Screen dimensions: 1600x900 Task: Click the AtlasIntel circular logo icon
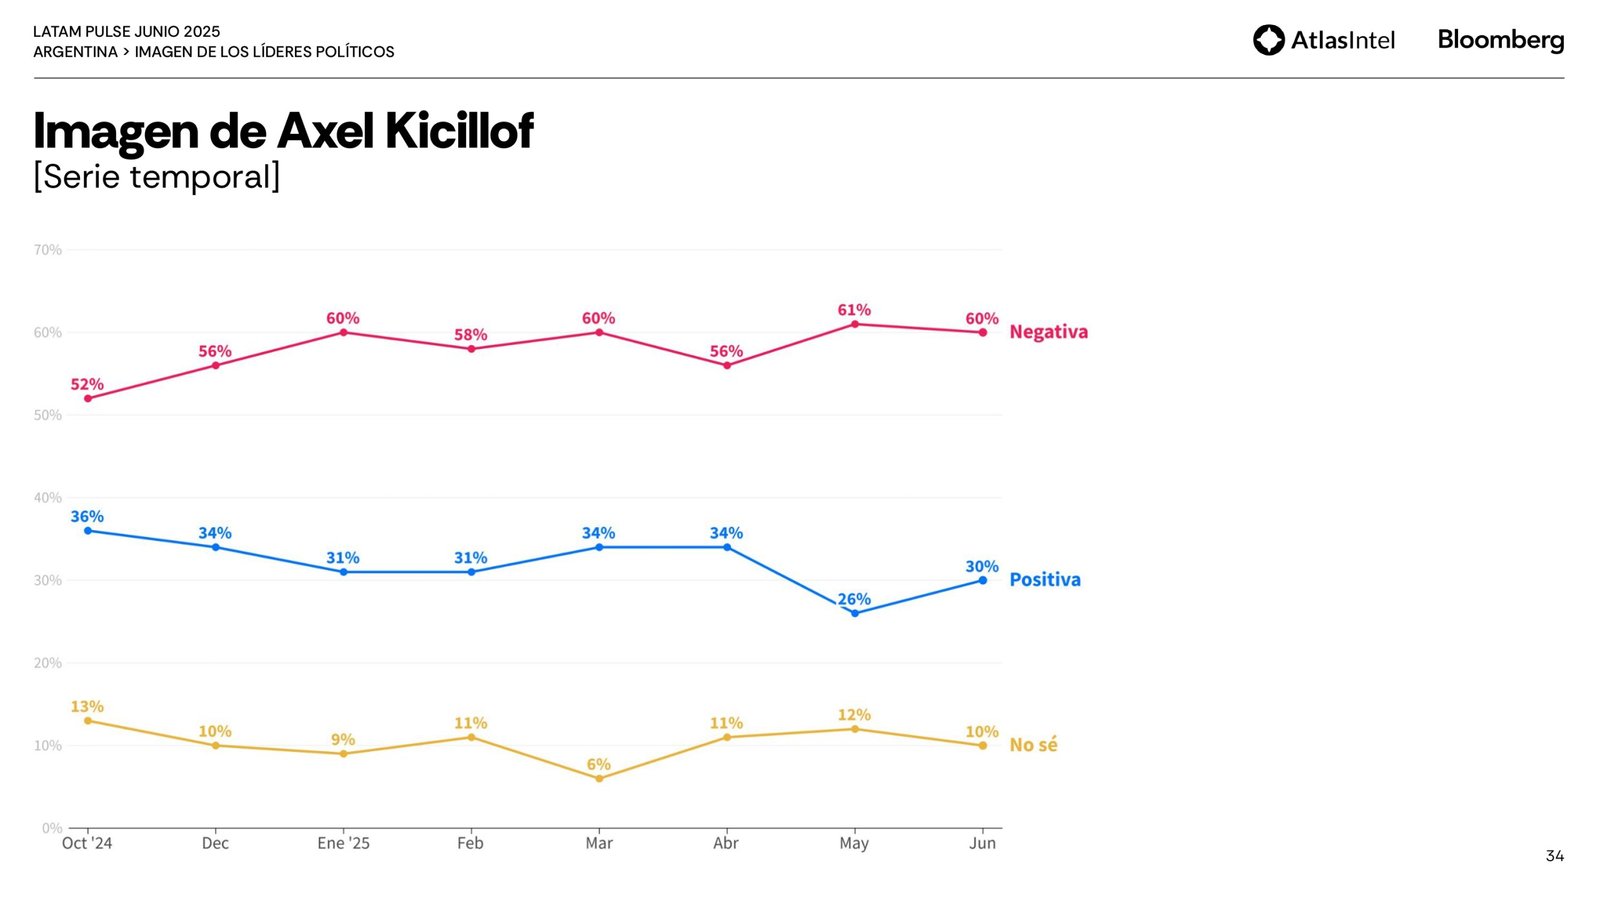click(1268, 40)
